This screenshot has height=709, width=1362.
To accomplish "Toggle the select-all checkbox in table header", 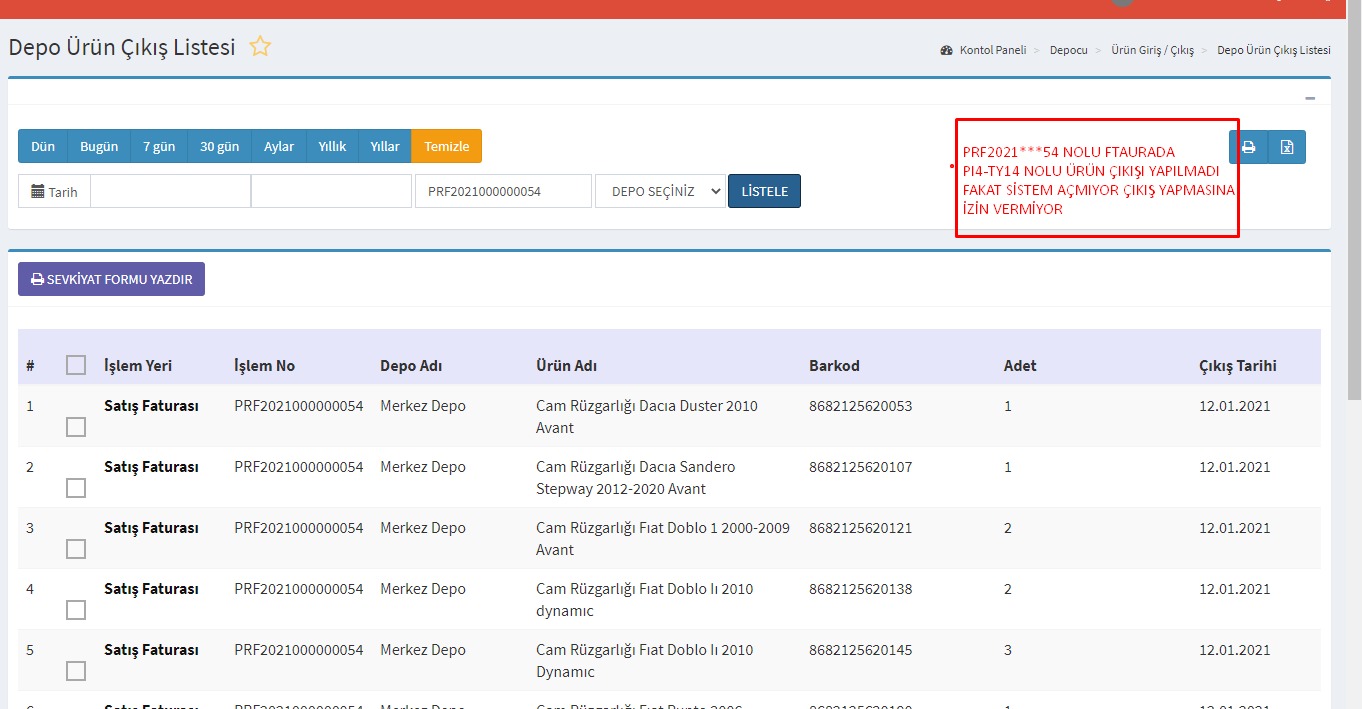I will coord(76,365).
